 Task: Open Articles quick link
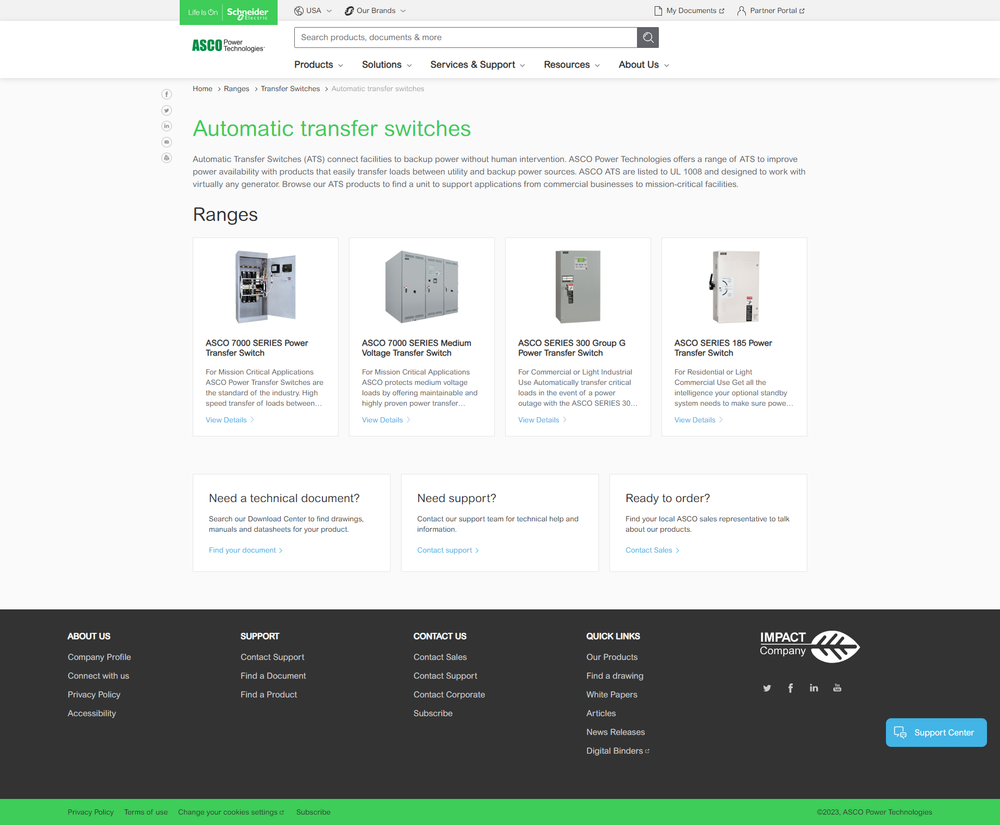[601, 713]
